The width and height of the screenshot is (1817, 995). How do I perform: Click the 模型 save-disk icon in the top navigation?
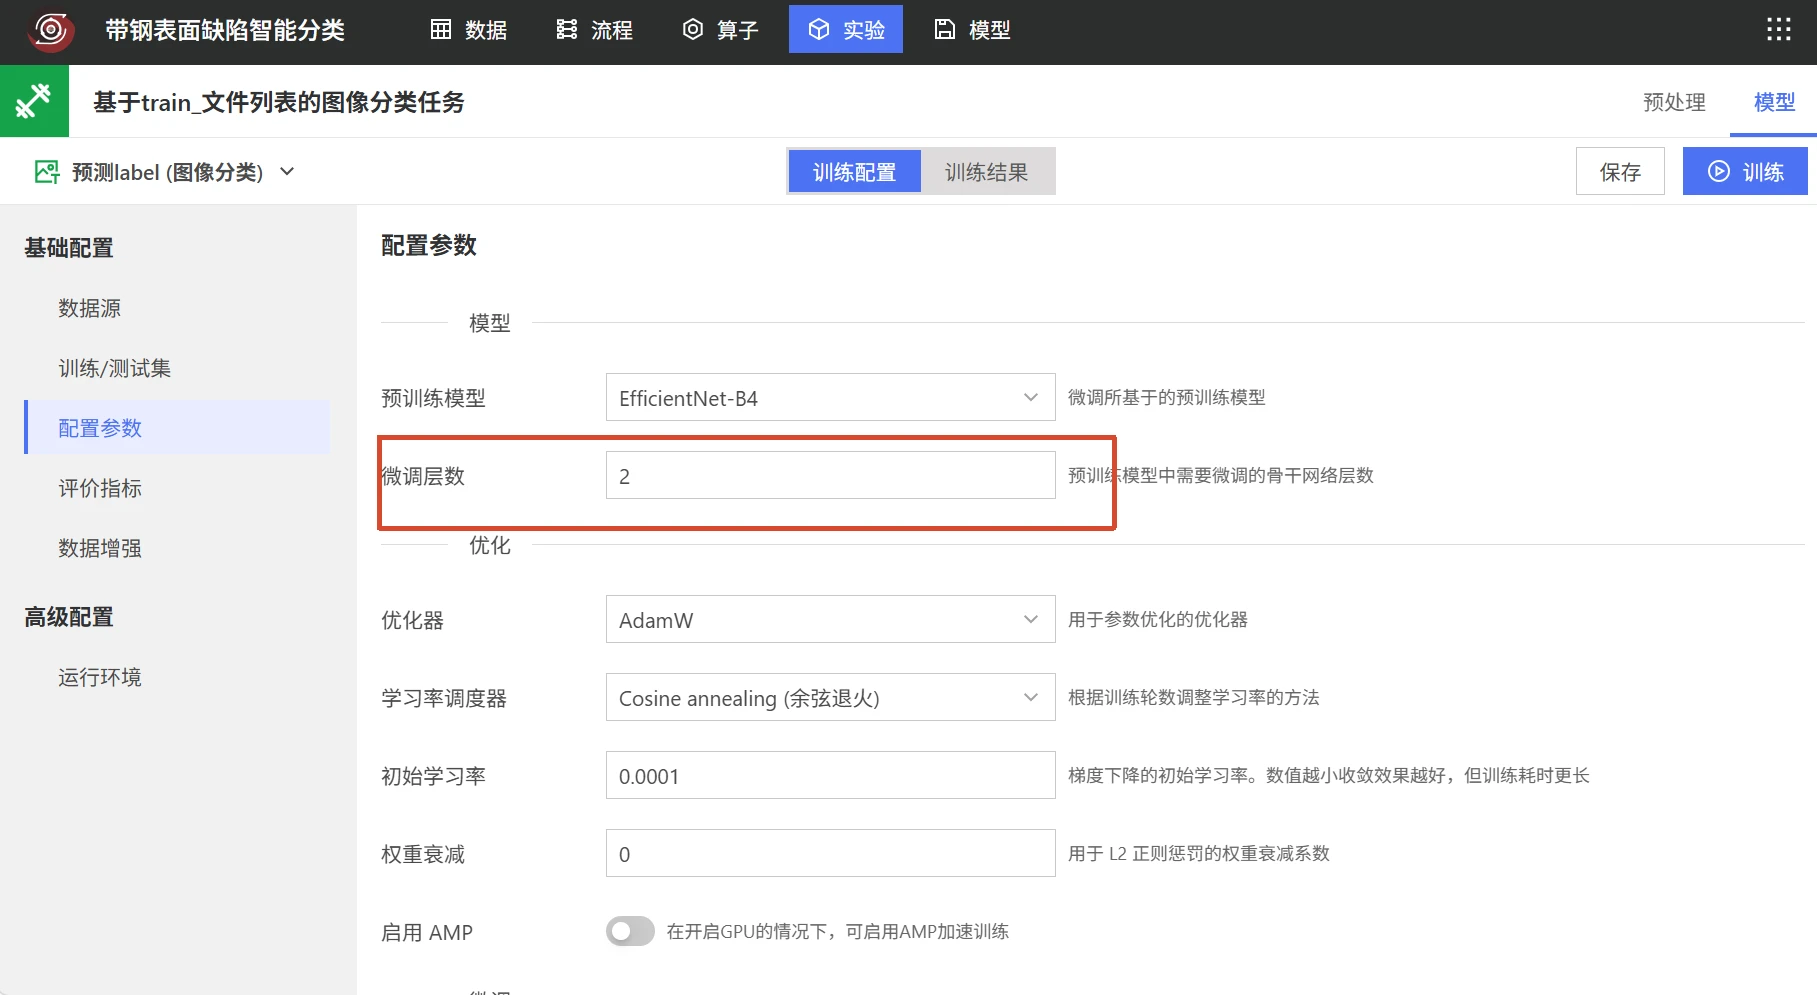945,29
